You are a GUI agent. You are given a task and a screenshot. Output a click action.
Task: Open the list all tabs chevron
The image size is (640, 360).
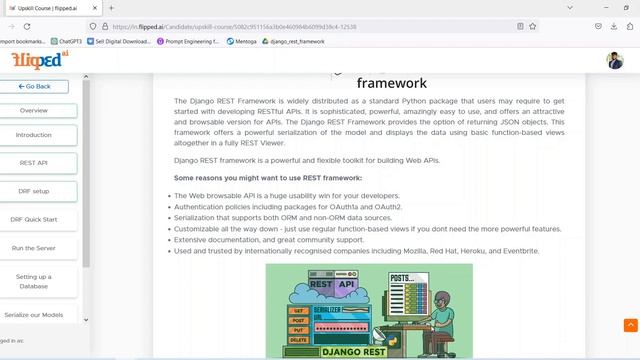(570, 8)
